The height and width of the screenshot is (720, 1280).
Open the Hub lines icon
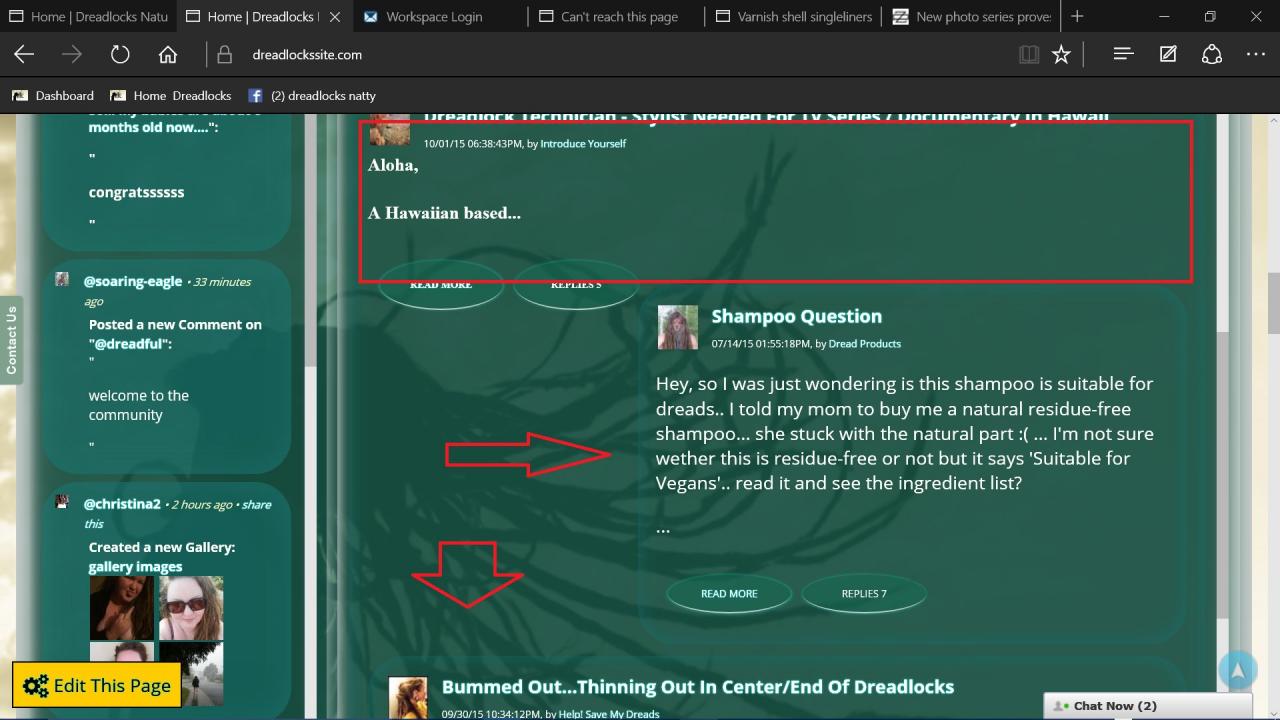[1123, 55]
